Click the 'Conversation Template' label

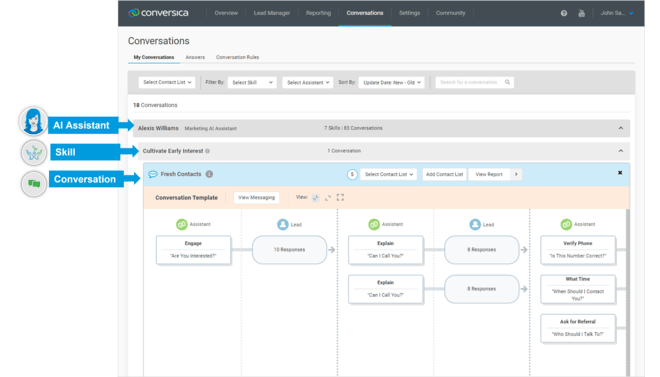[x=186, y=197]
